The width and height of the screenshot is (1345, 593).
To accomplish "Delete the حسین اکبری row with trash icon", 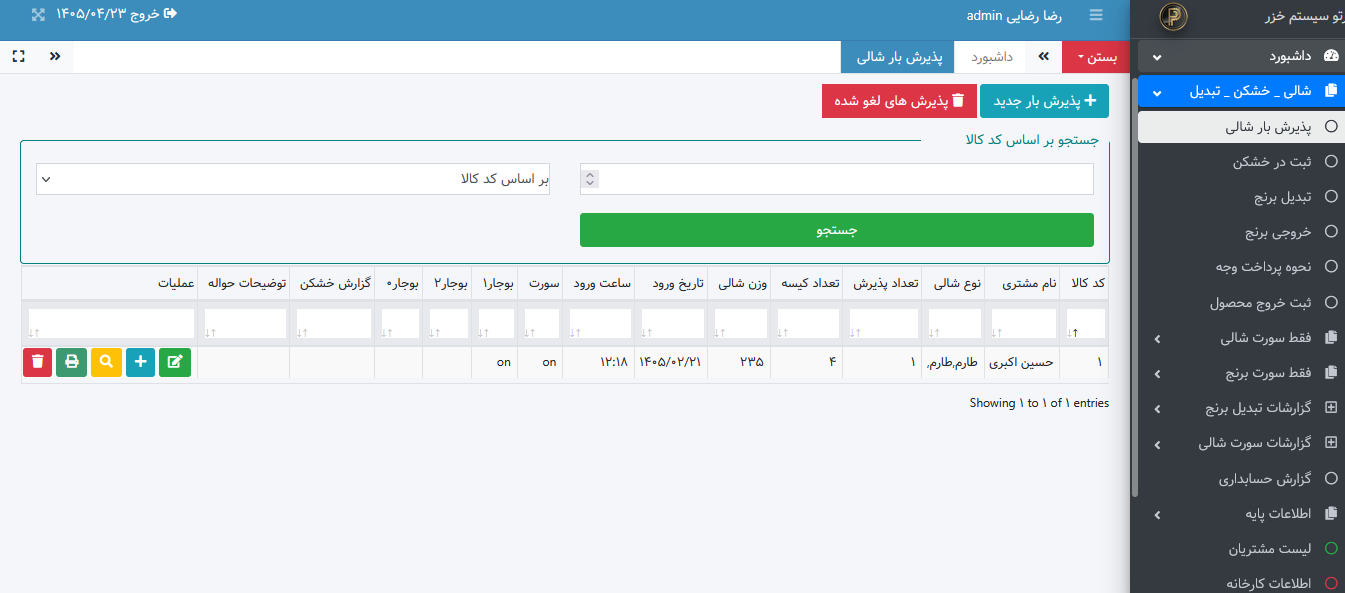I will [x=38, y=362].
